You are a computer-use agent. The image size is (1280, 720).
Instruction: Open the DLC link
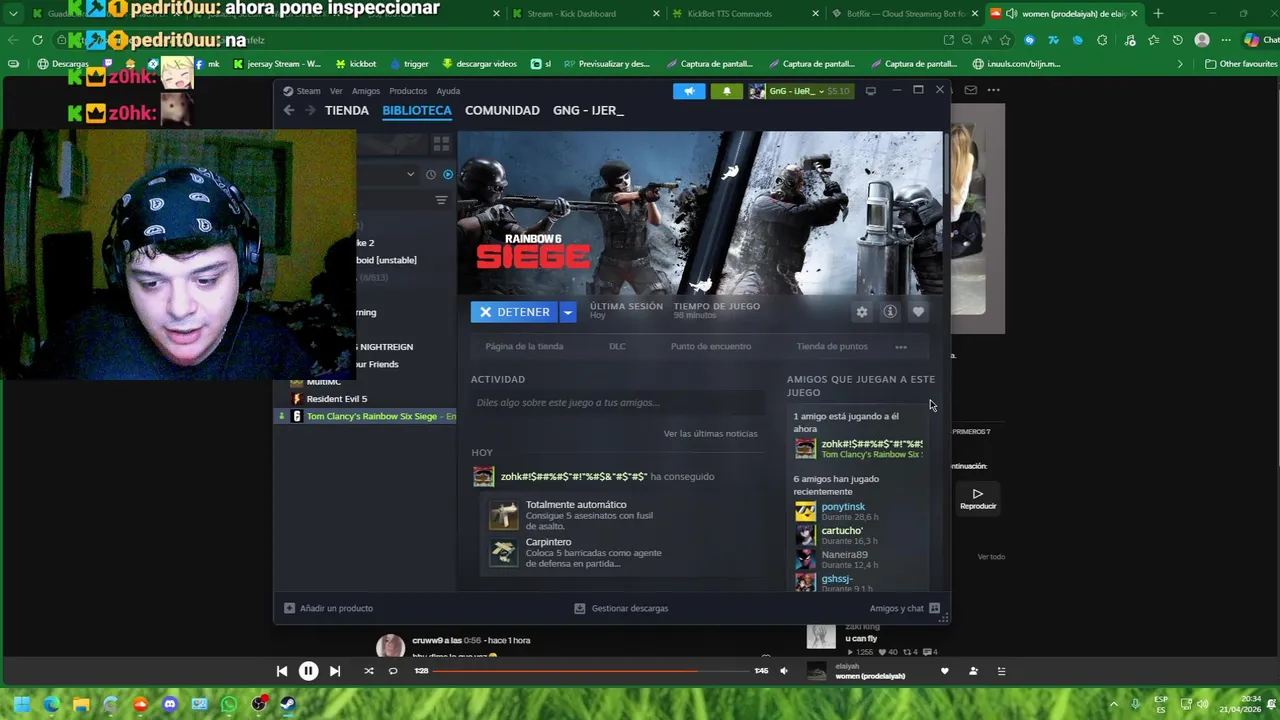coord(617,346)
